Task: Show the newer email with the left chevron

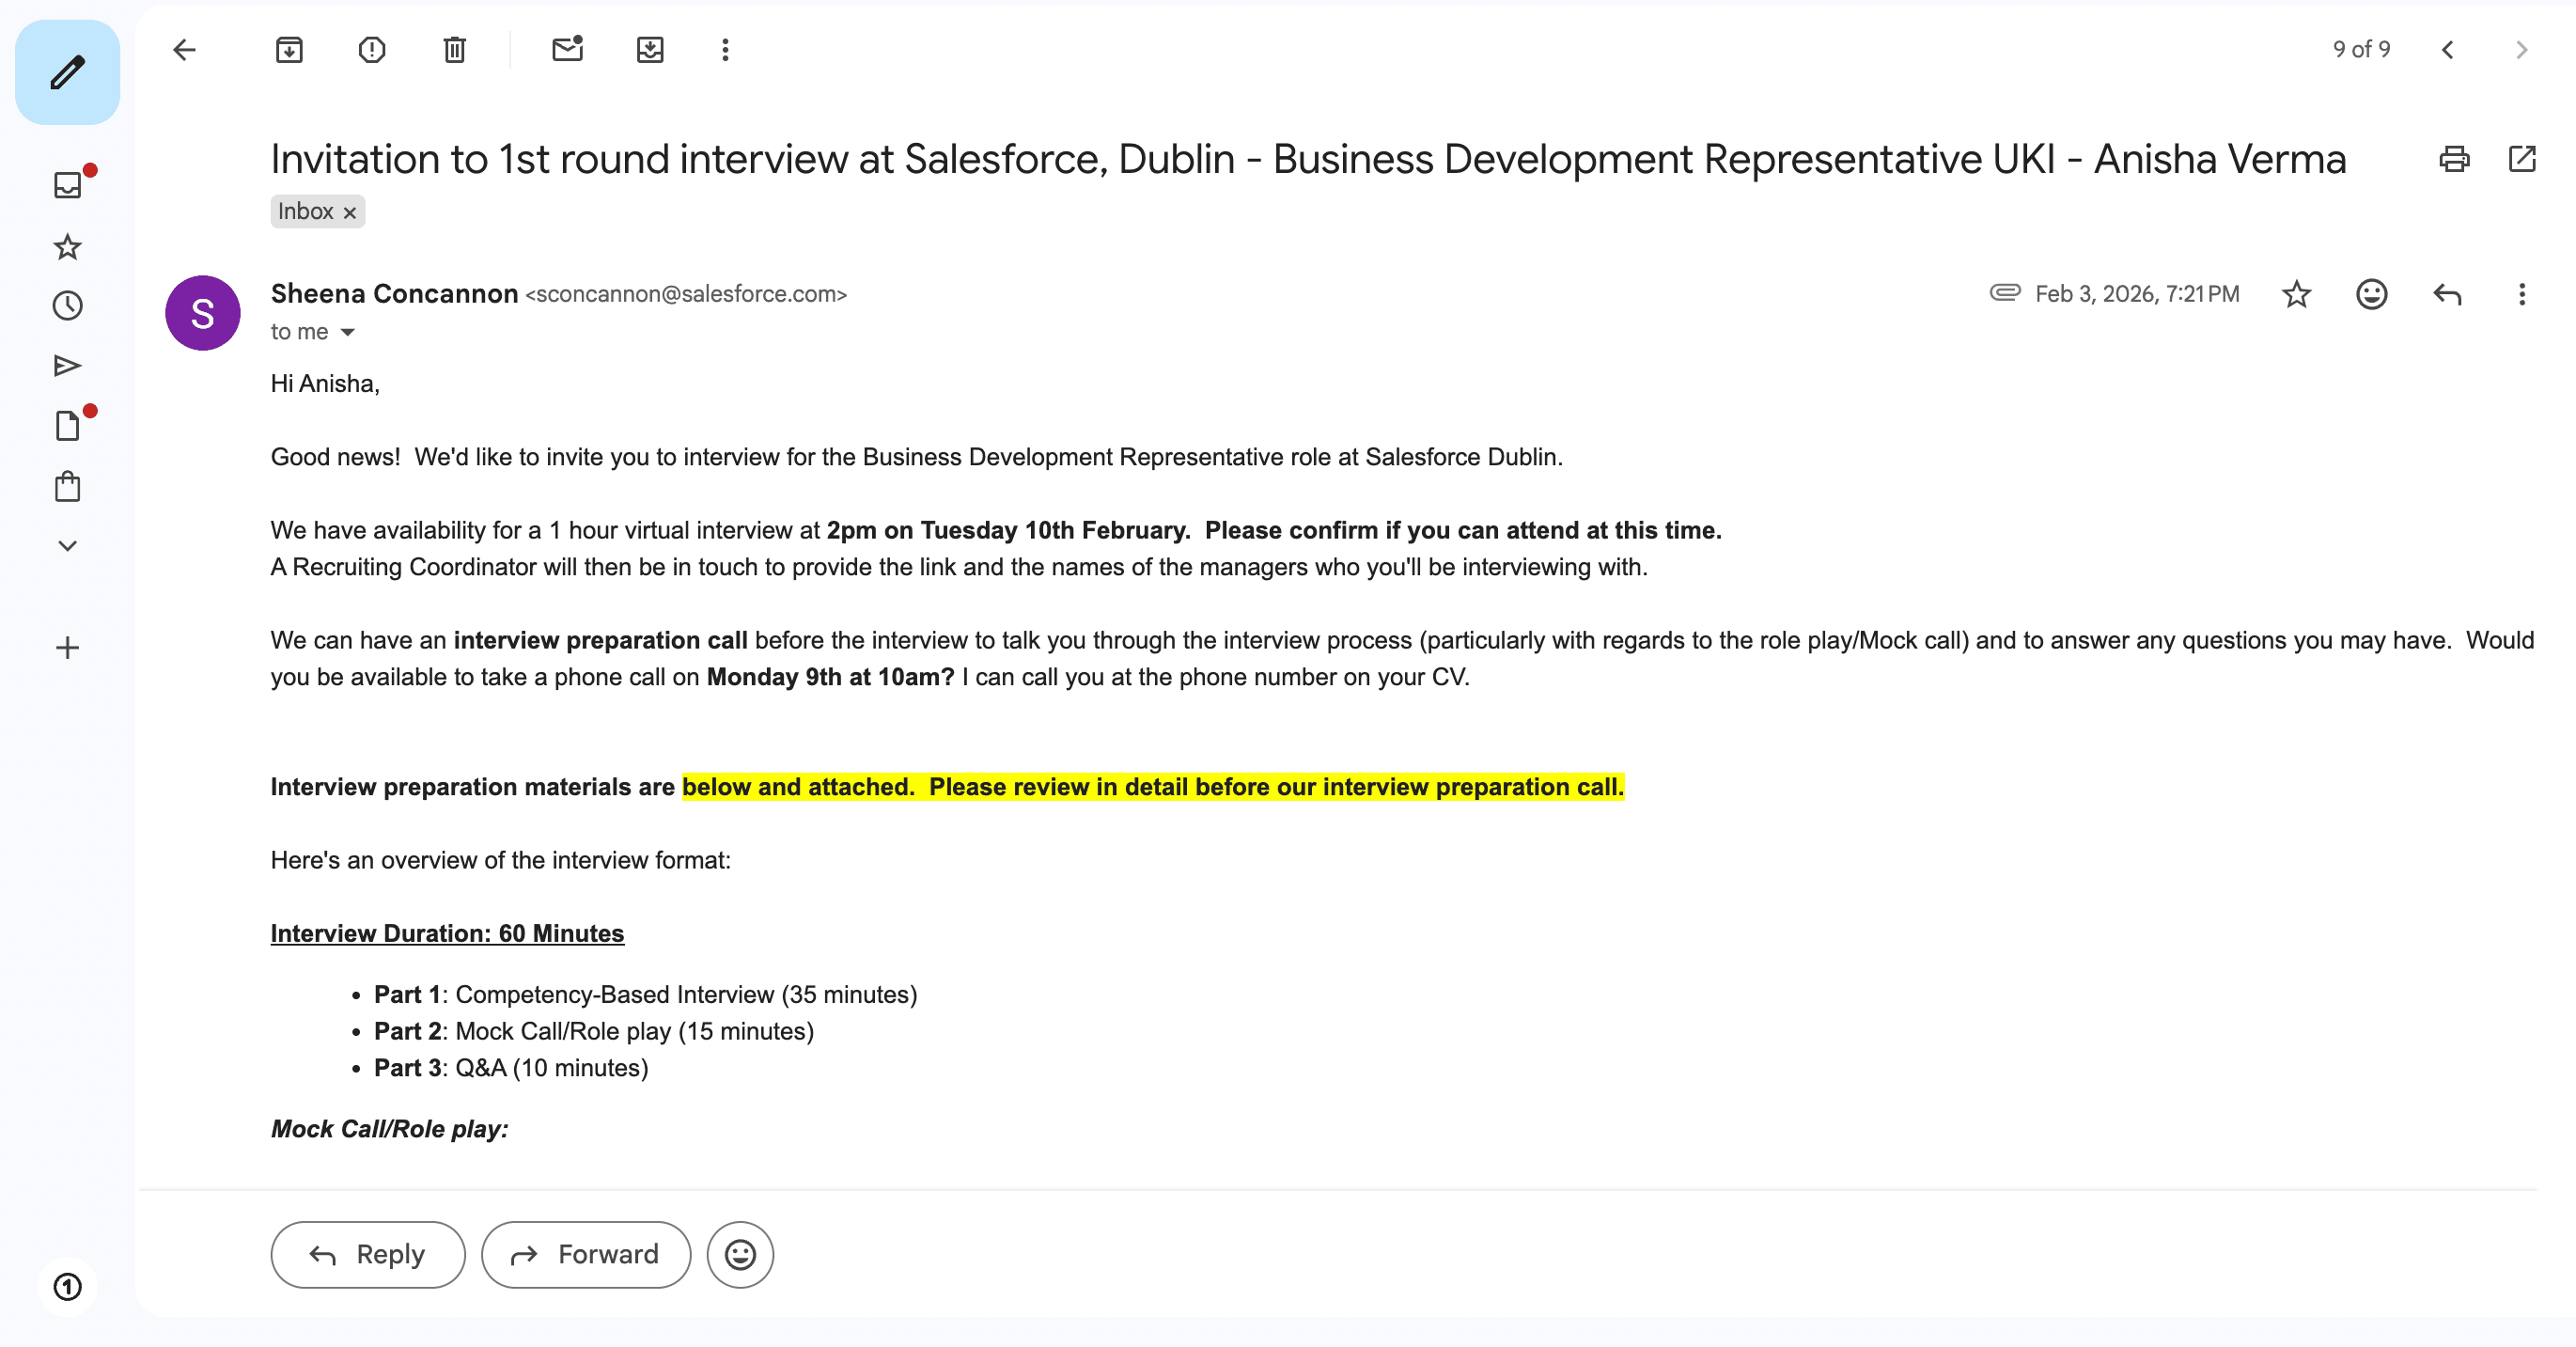Action: (2447, 50)
